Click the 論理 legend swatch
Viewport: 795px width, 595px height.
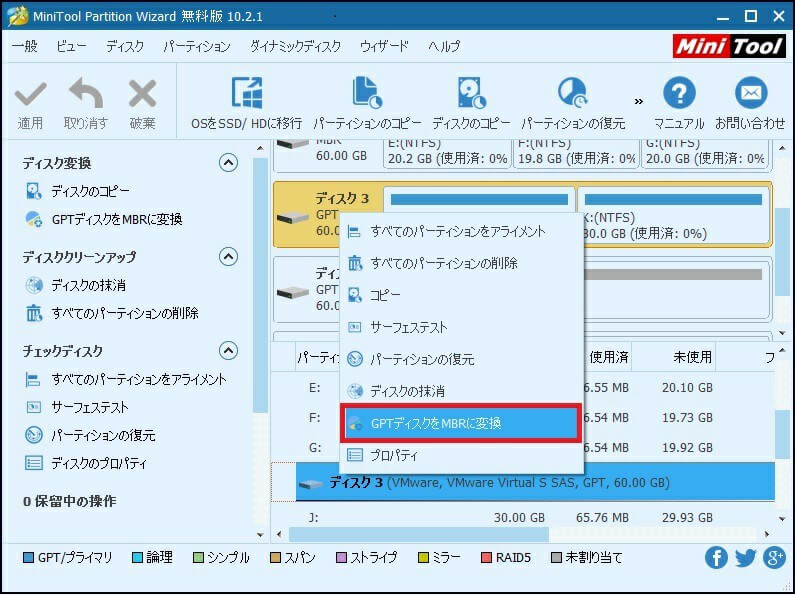point(137,559)
